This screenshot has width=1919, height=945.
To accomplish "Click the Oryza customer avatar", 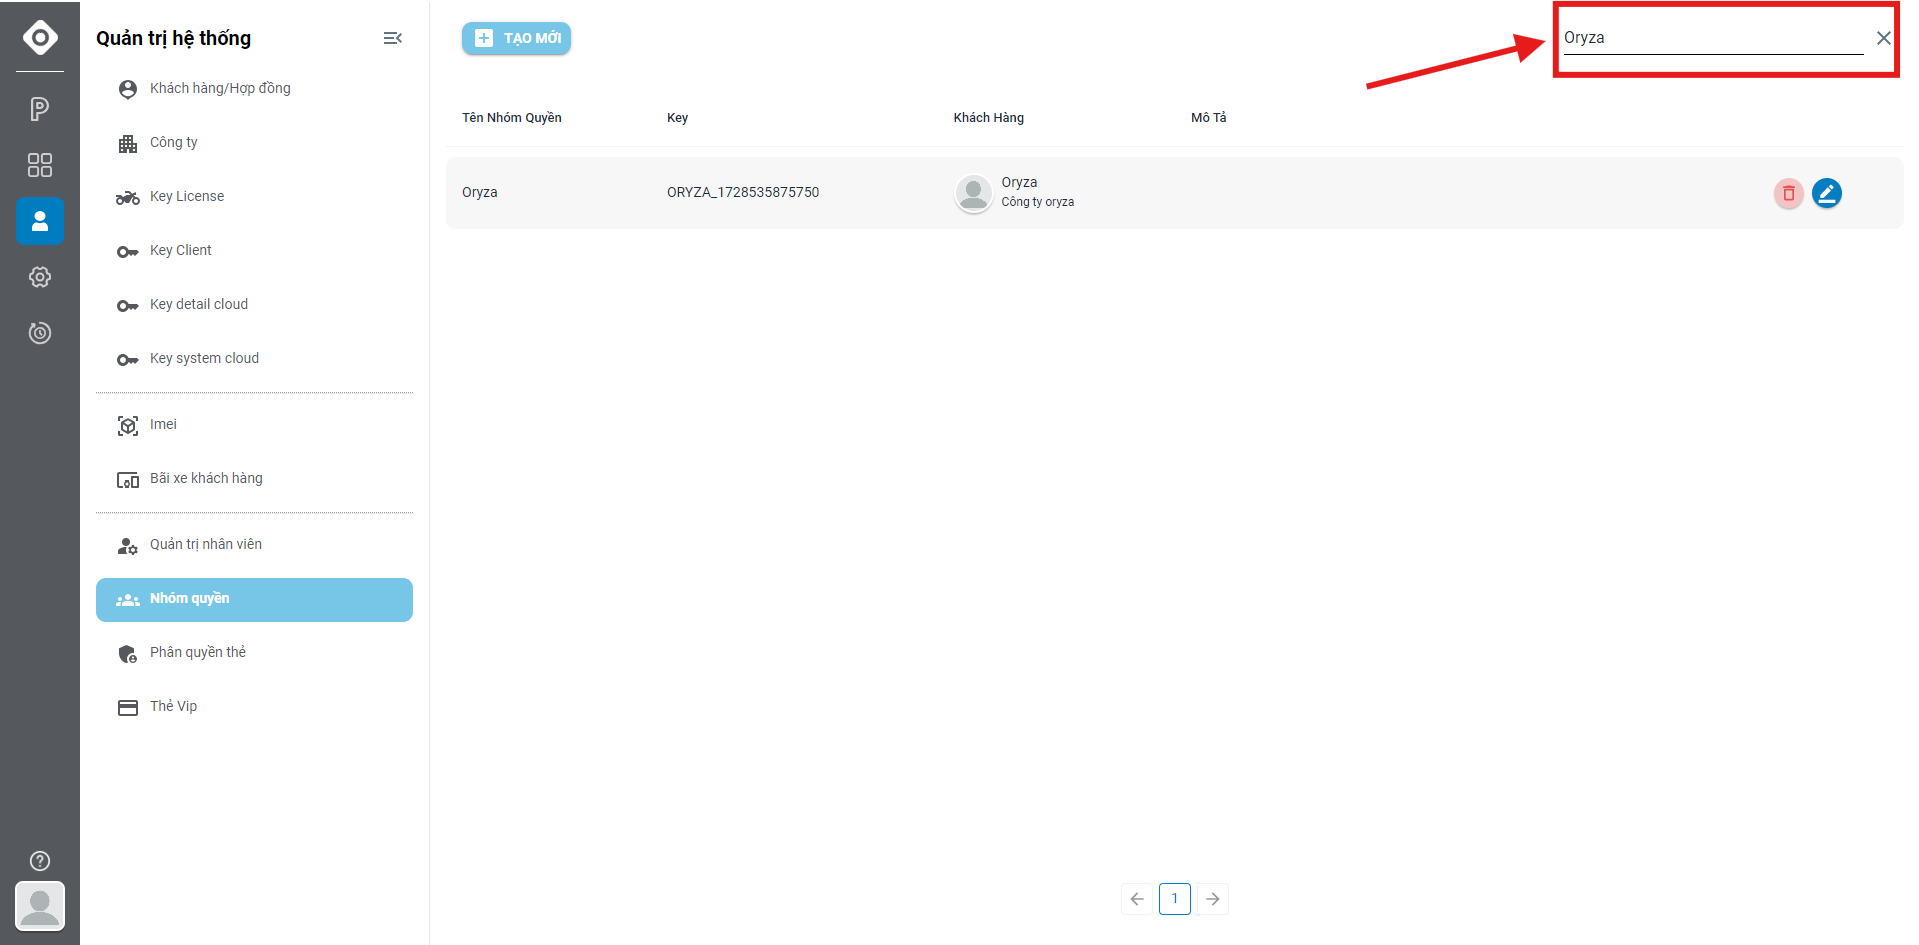I will pyautogui.click(x=973, y=193).
